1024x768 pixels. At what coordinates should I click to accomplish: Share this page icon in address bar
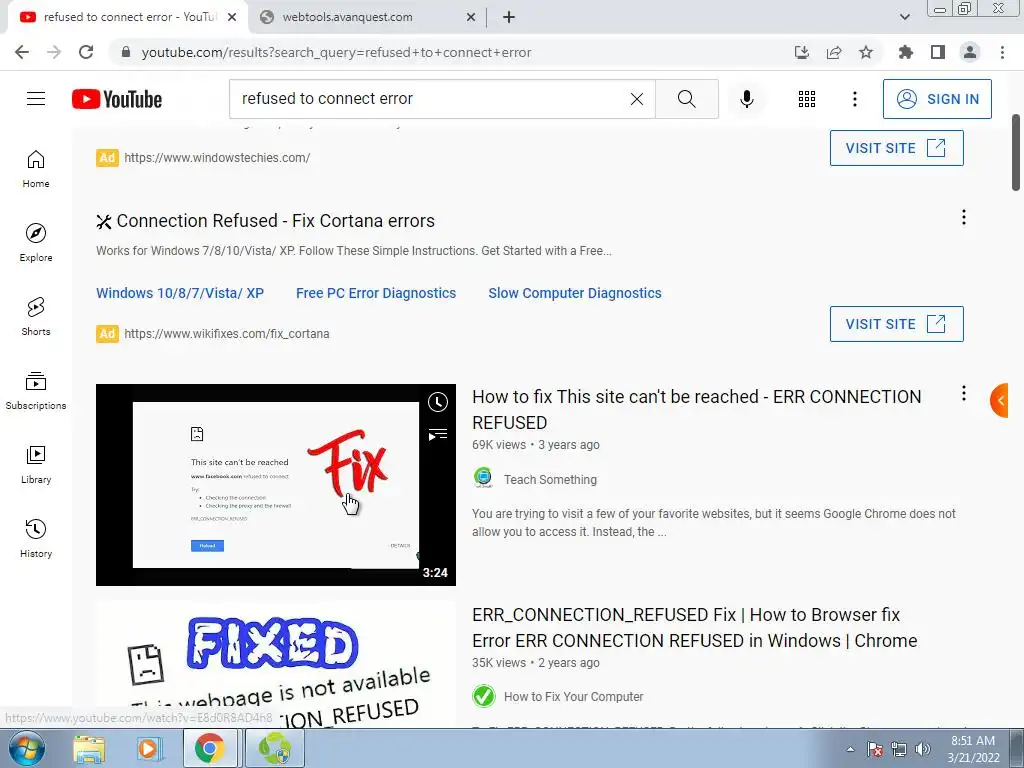coord(834,52)
